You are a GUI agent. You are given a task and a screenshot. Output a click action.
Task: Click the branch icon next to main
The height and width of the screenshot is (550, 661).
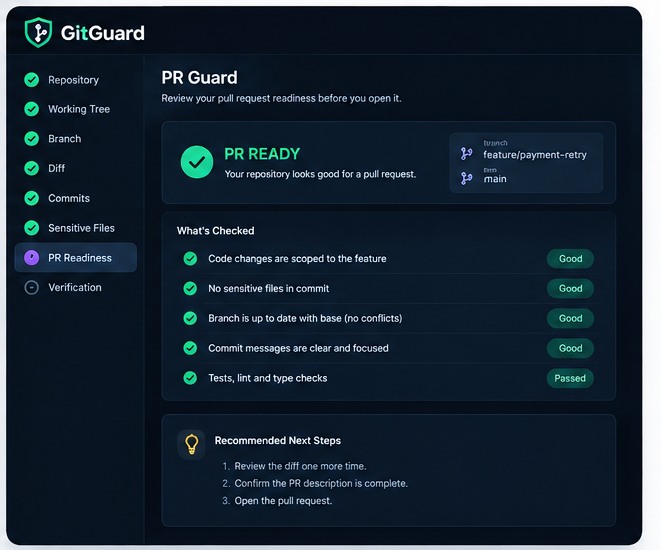point(466,179)
